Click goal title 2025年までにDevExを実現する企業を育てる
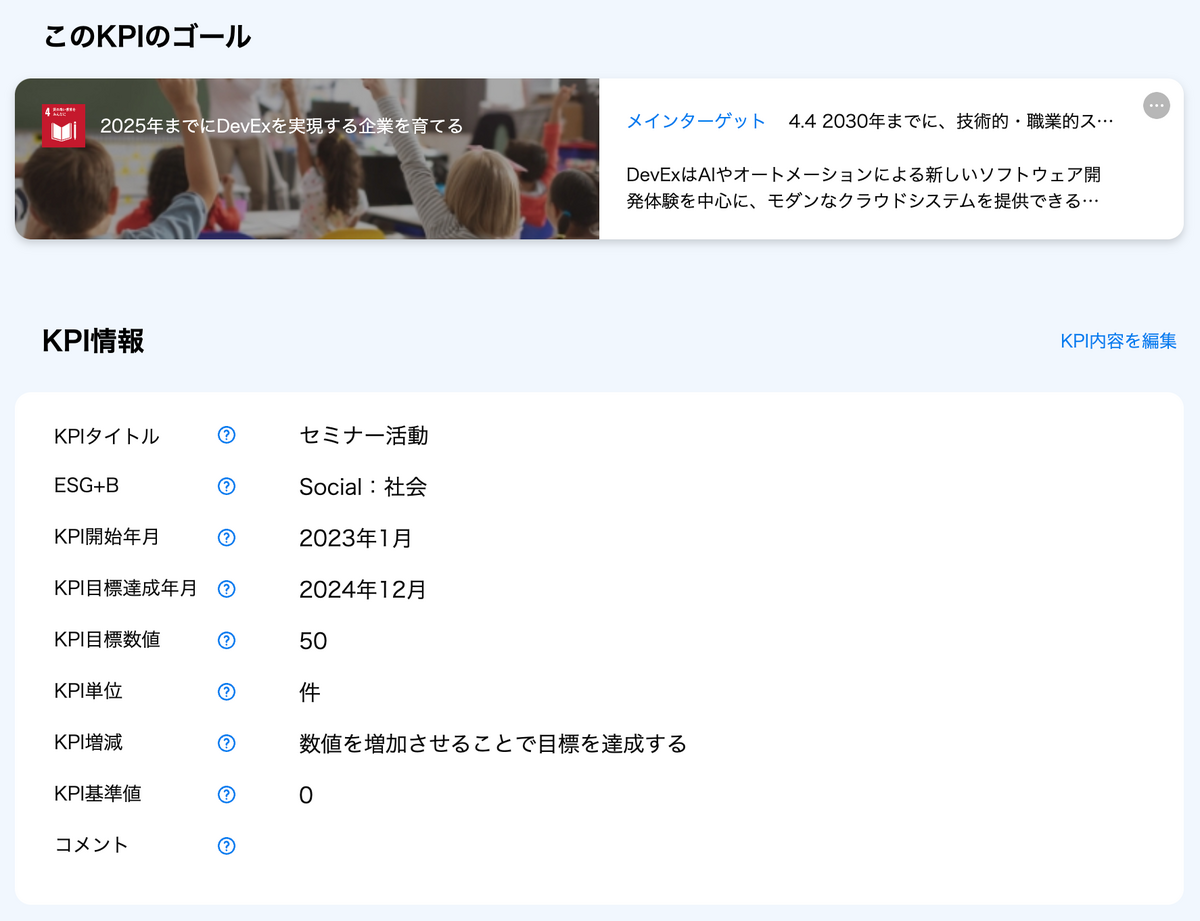Screen dimensions: 1200x921 point(282,126)
